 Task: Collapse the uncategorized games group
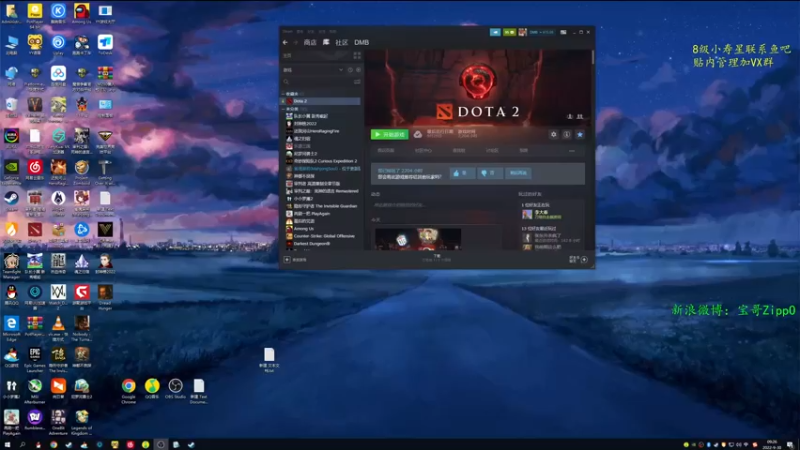tap(283, 109)
